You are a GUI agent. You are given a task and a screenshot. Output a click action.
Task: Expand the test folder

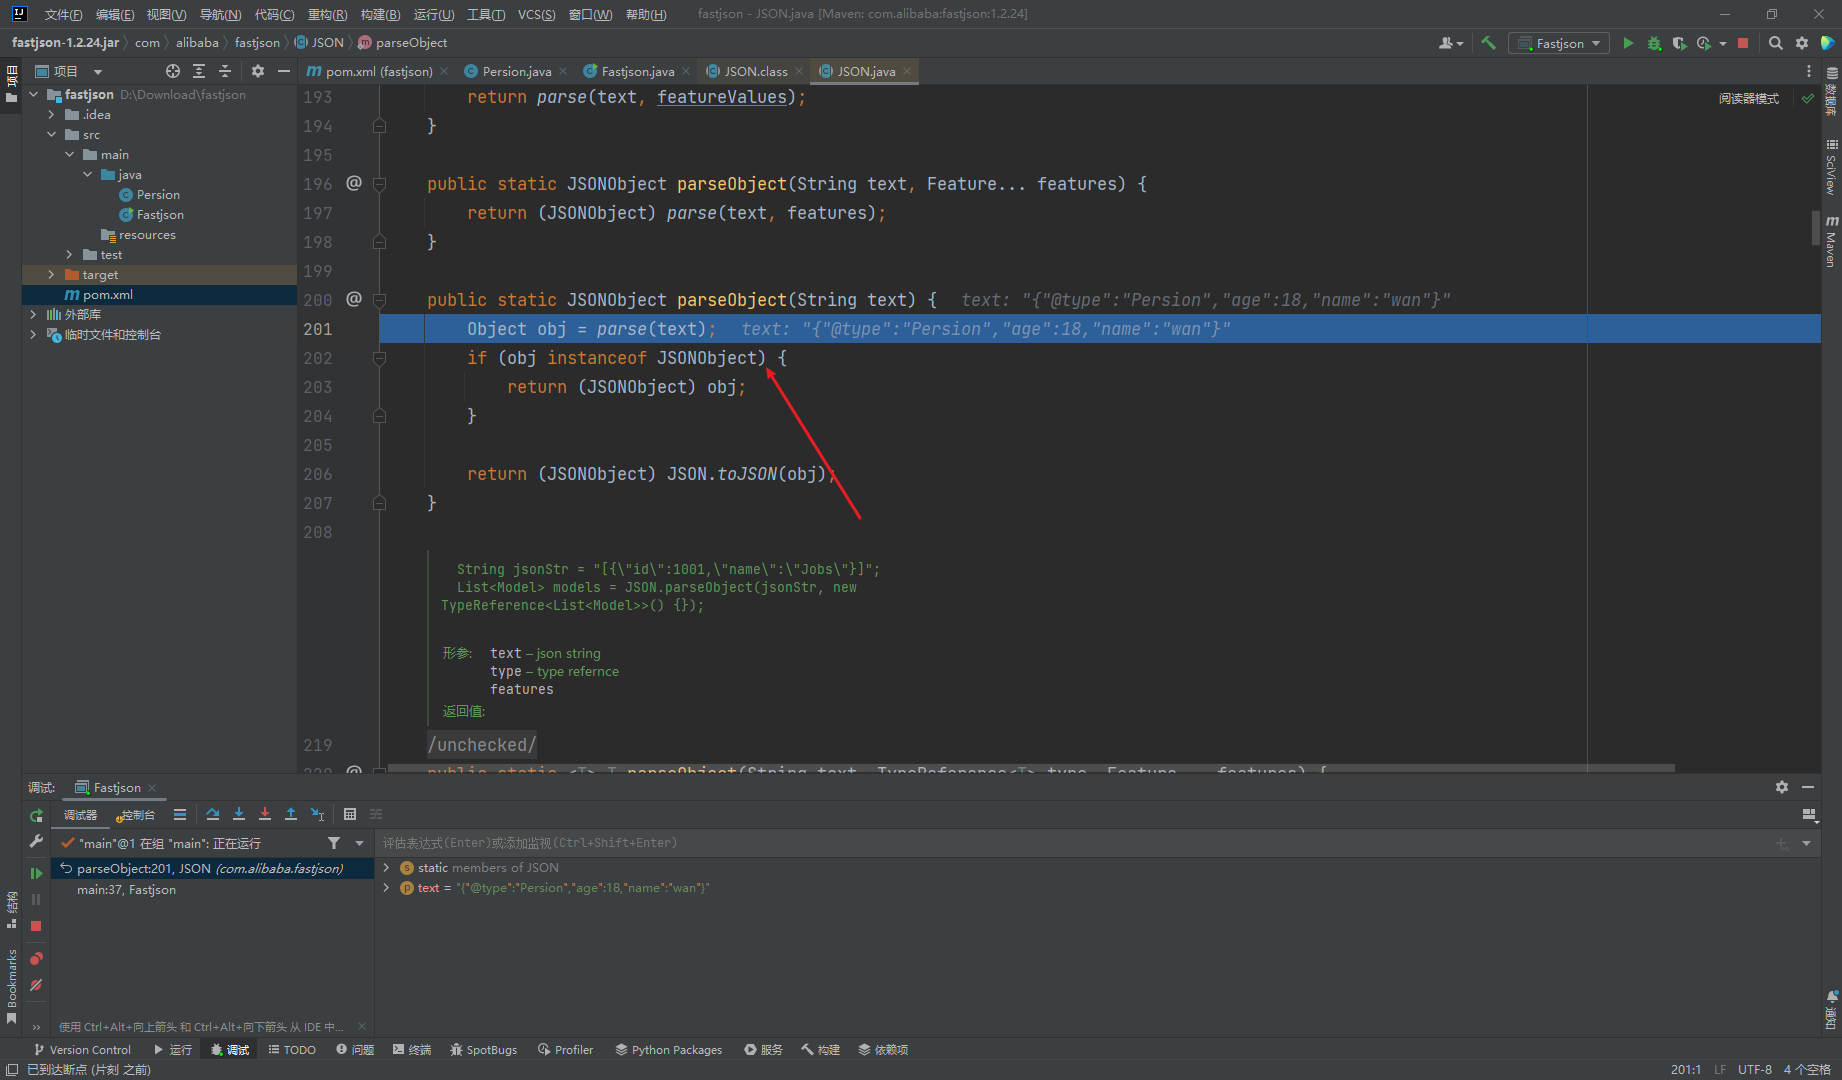(x=69, y=255)
